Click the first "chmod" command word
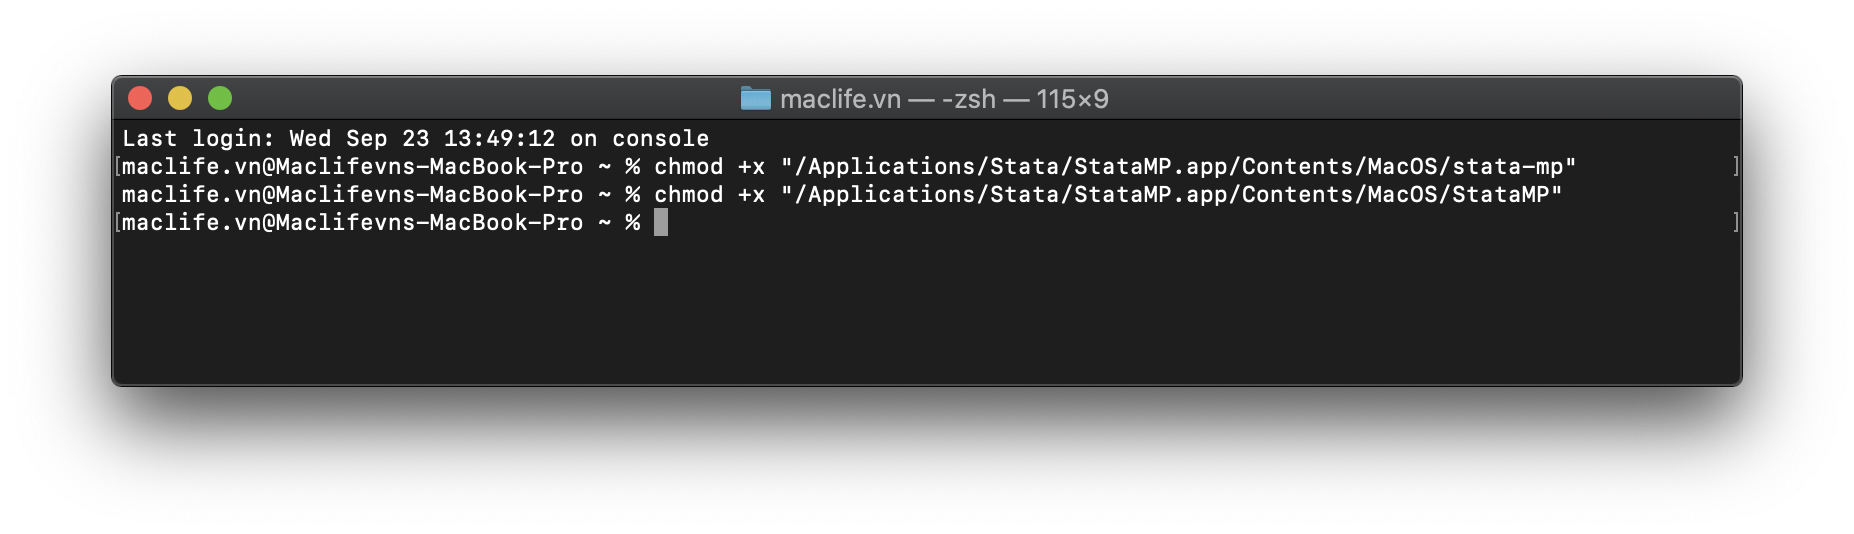 pyautogui.click(x=688, y=166)
